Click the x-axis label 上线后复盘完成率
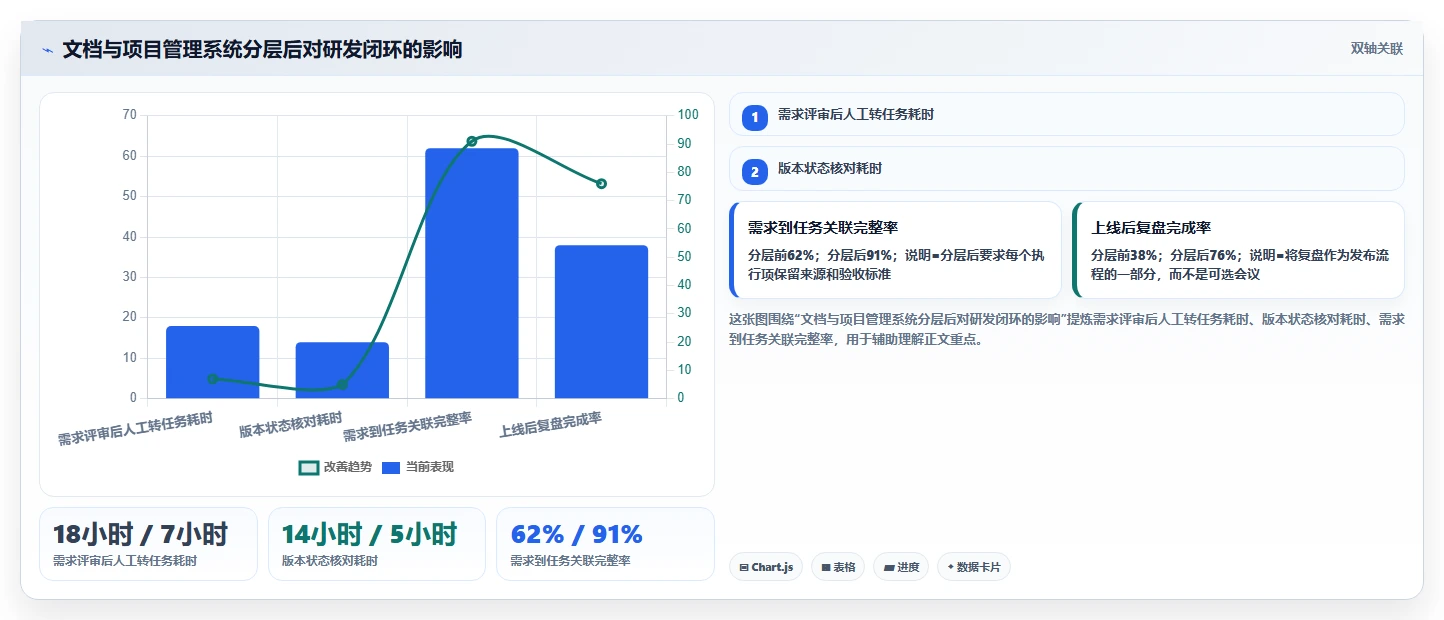The width and height of the screenshot is (1444, 620). 551,425
